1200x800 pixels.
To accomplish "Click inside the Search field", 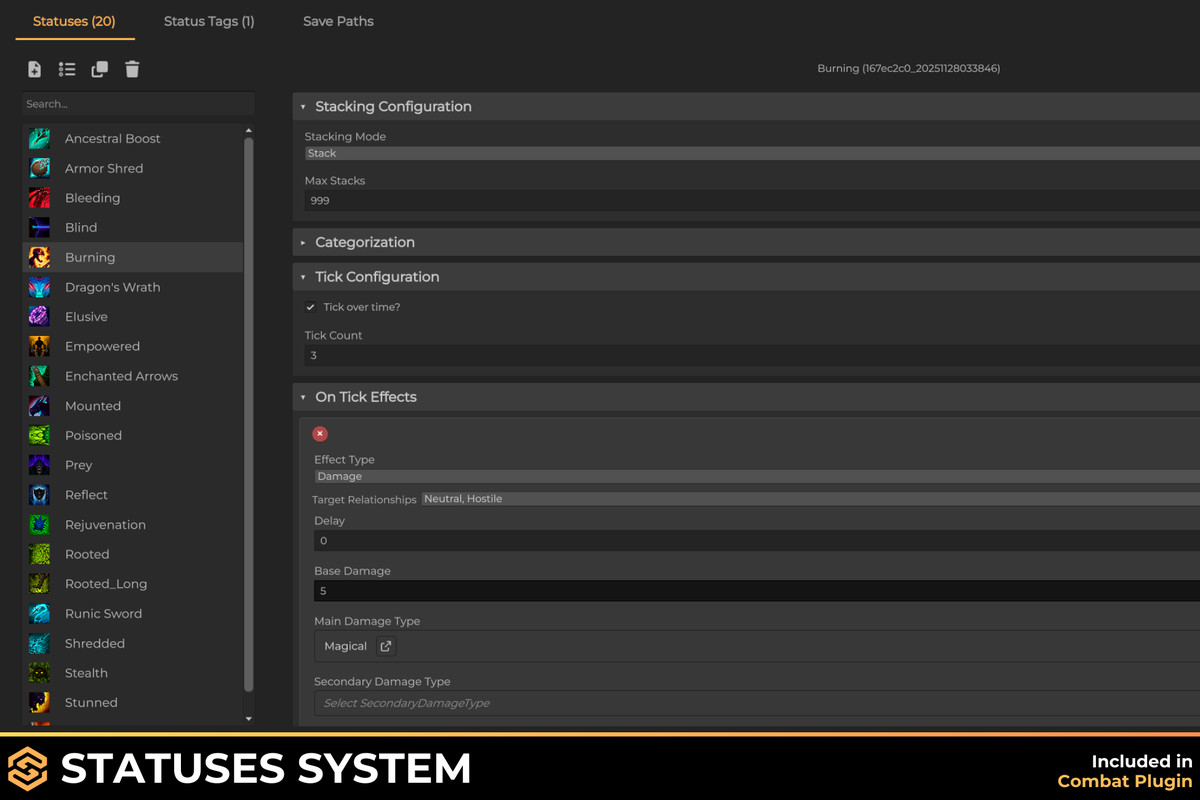I will (137, 103).
